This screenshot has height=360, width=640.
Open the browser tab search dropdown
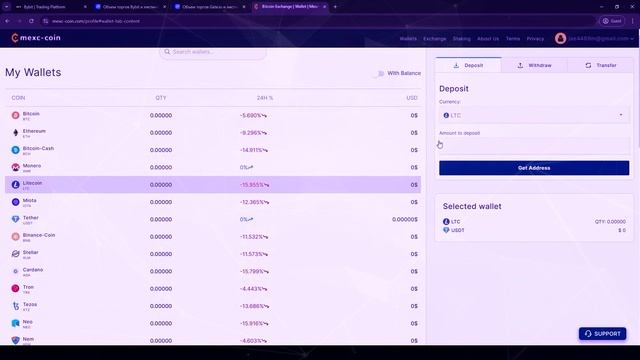point(7,7)
